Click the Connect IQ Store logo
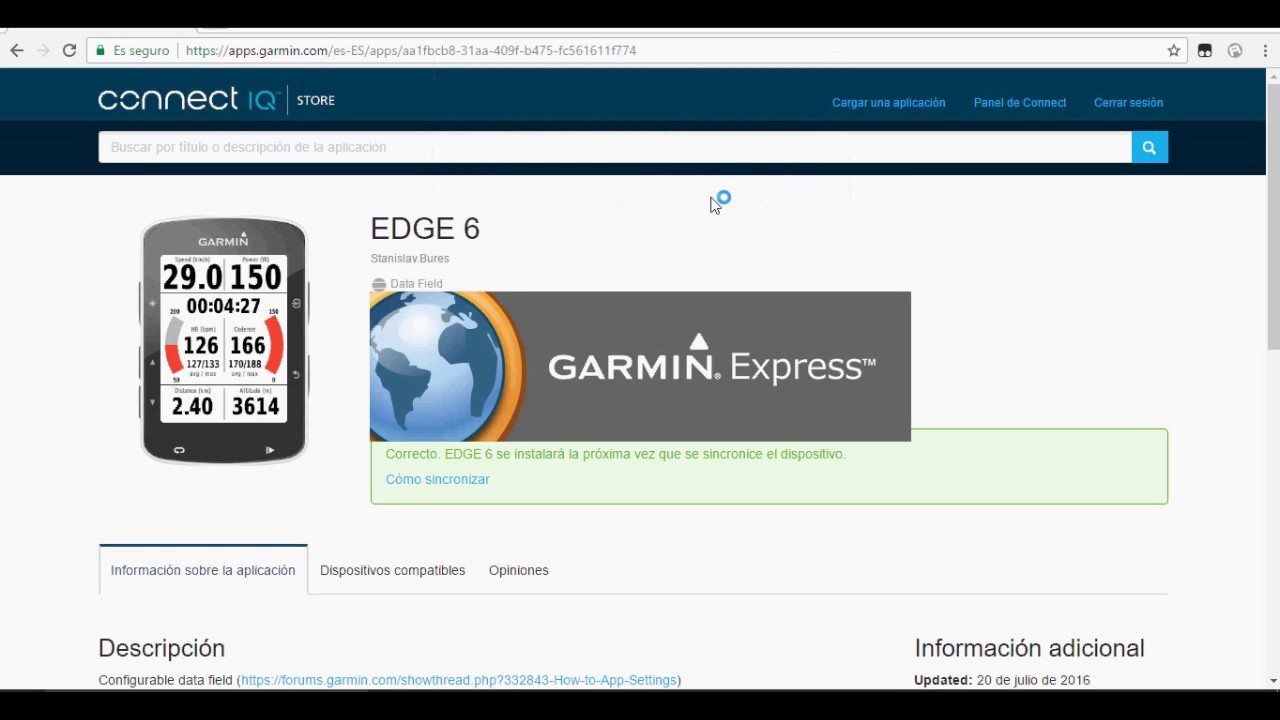Image resolution: width=1280 pixels, height=720 pixels. point(216,100)
